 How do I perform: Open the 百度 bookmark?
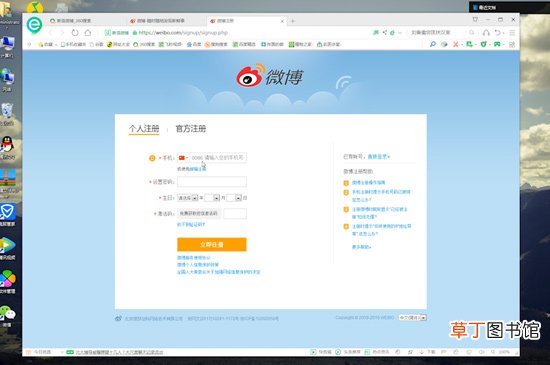coord(194,45)
